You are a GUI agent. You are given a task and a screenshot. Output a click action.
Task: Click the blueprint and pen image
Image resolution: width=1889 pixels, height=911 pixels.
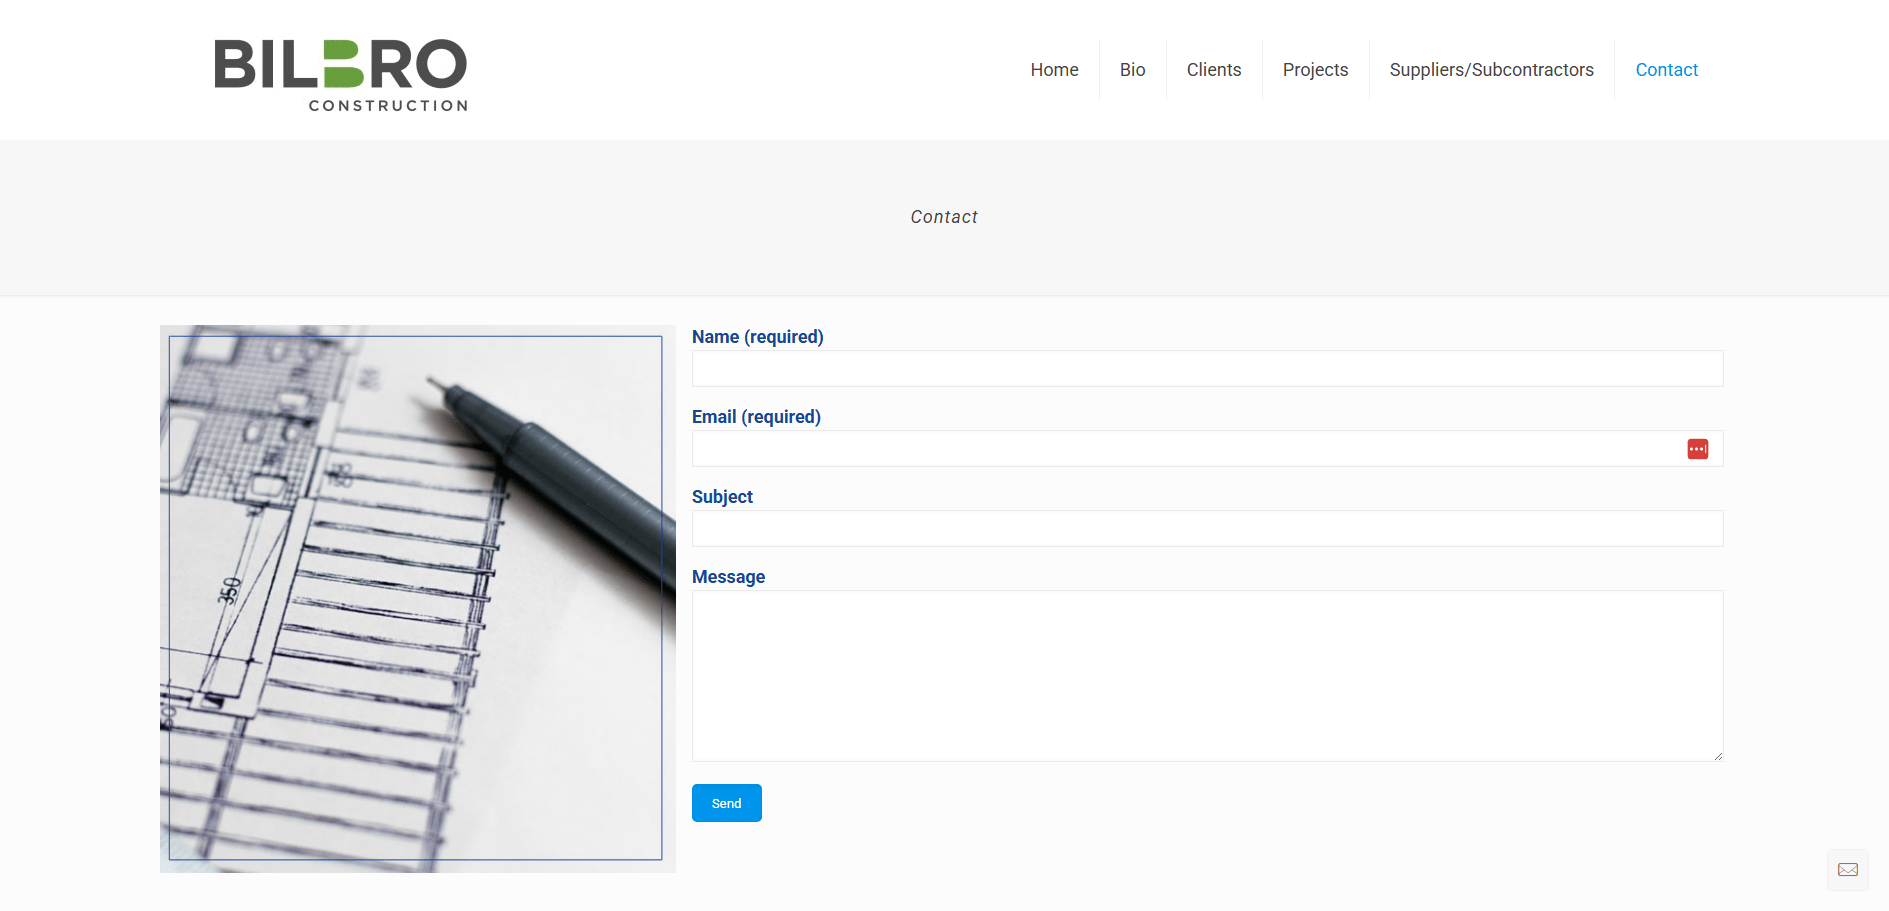coord(417,598)
